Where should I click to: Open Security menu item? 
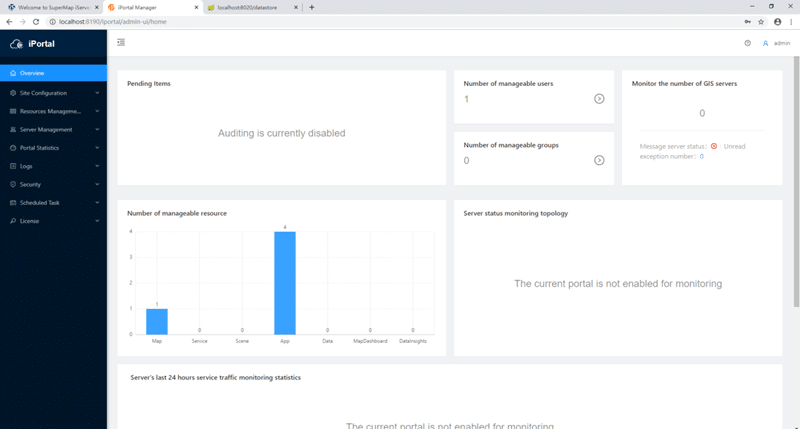(54, 184)
